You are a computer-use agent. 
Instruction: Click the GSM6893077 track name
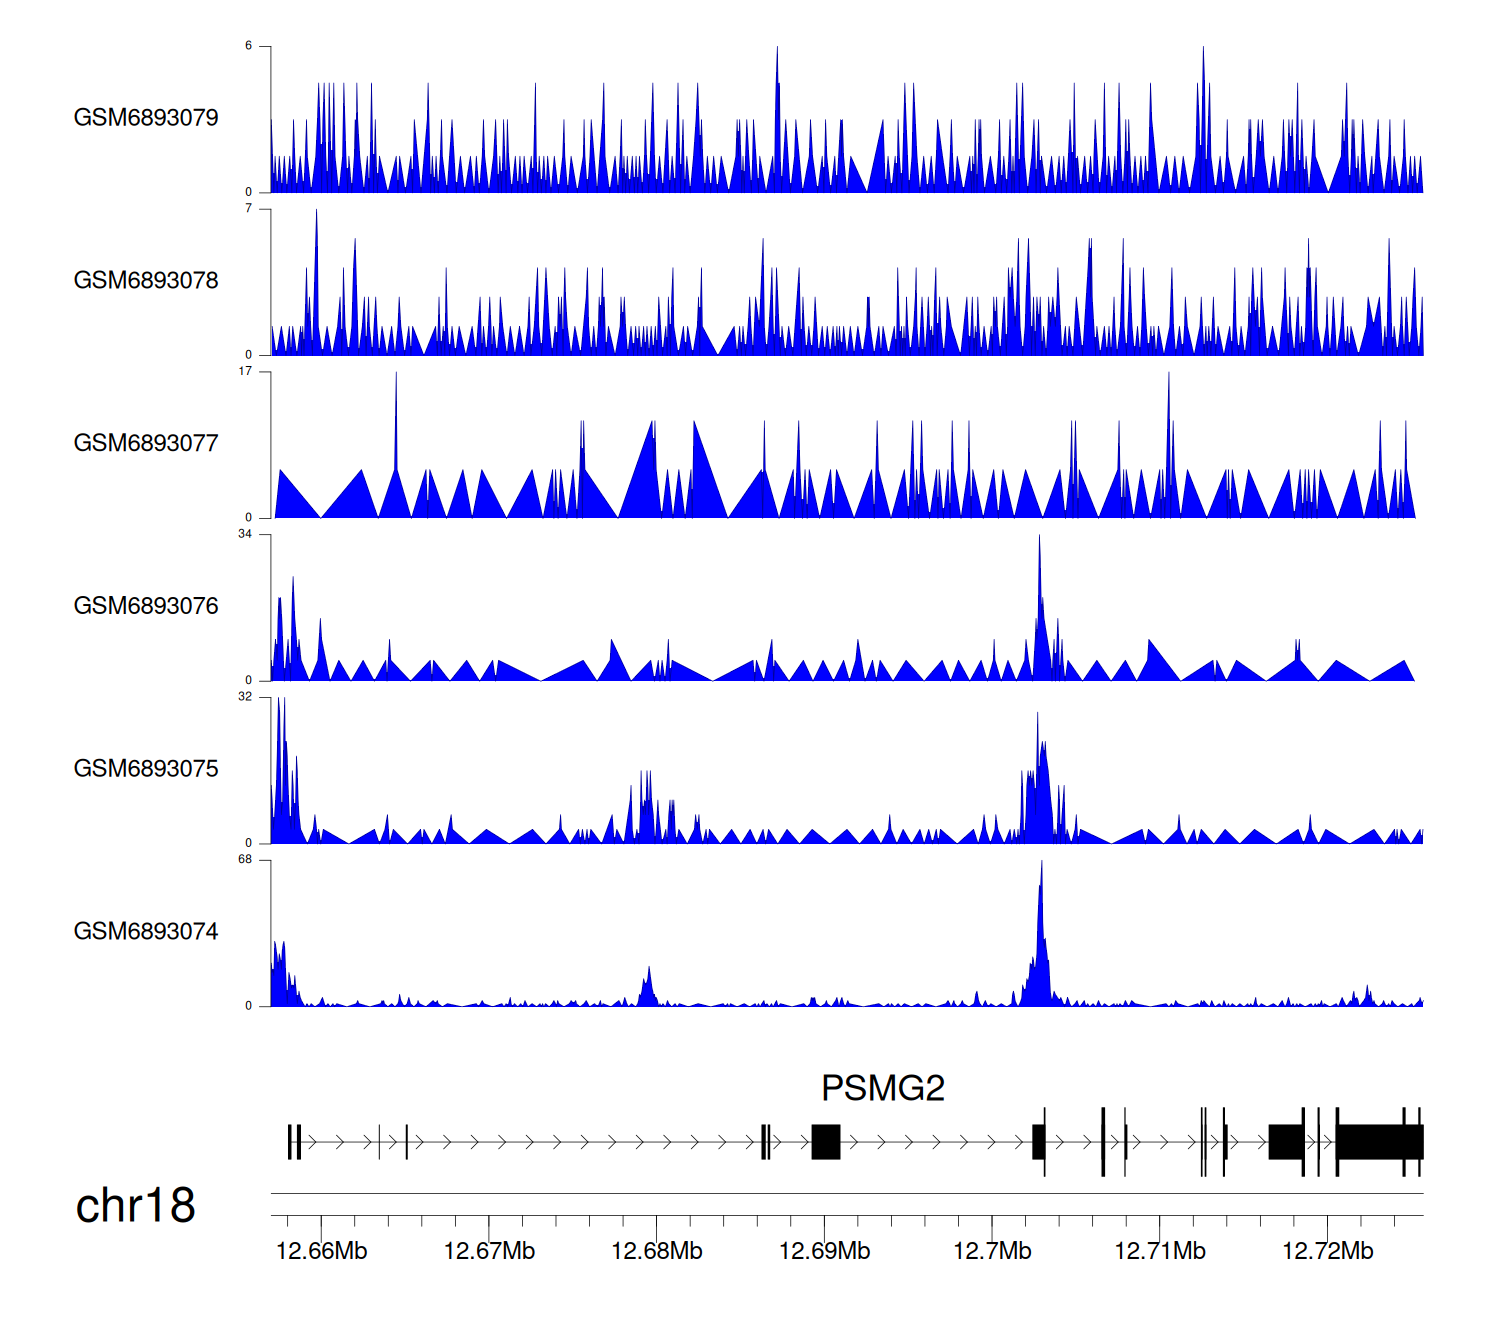(146, 444)
